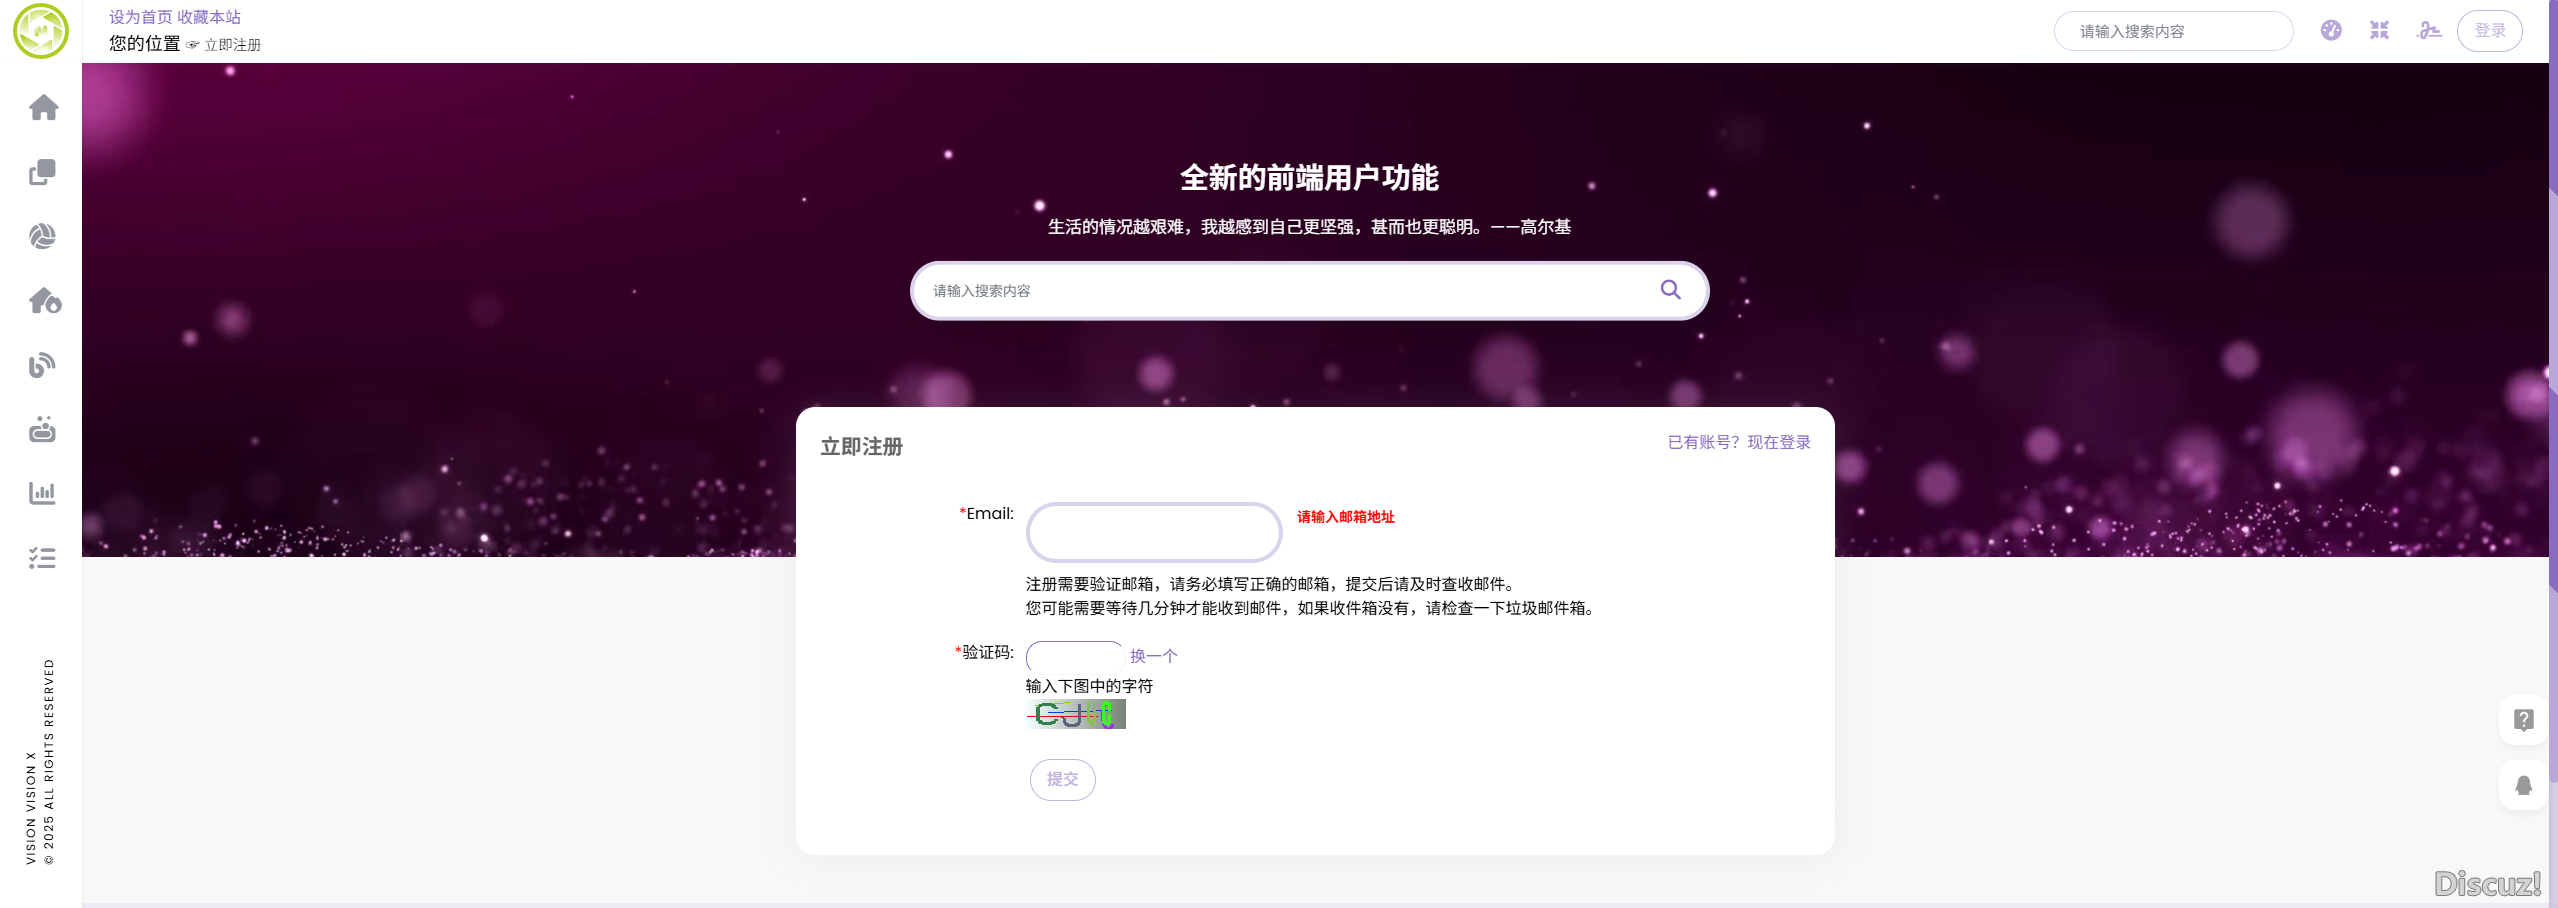Click the compress arrows icon in header
The height and width of the screenshot is (908, 2558).
2379,31
